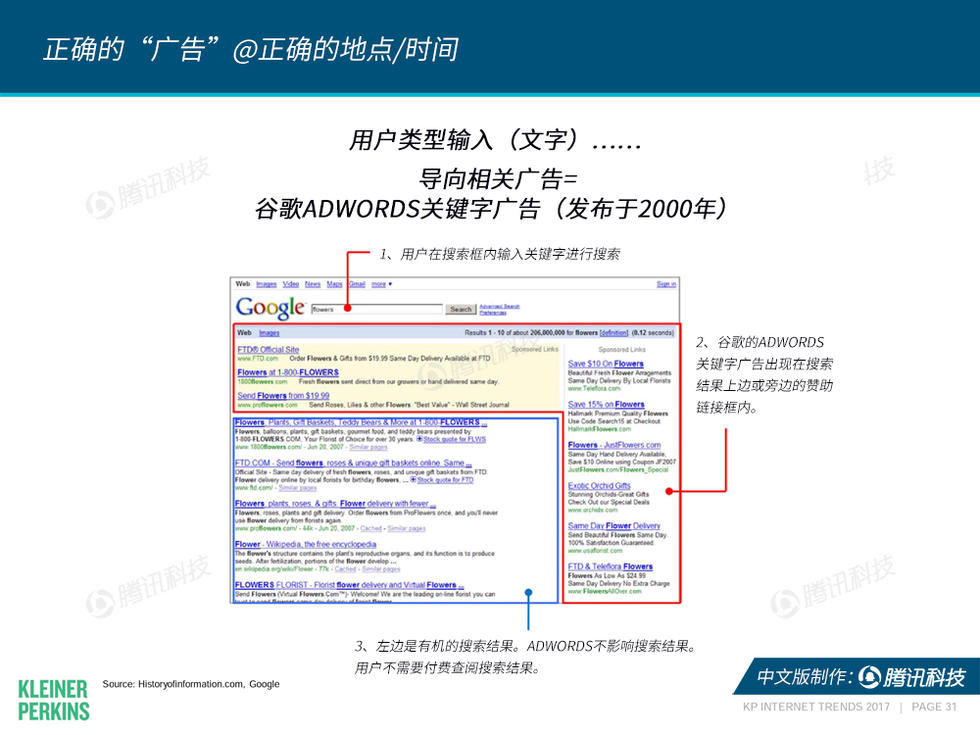Open Cached link for Wikipedia result
980x735 pixels.
point(345,569)
